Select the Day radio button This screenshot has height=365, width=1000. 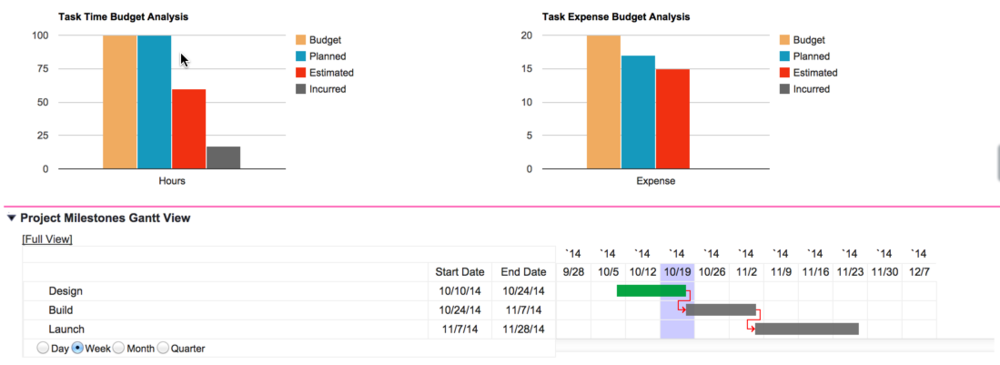(43, 348)
